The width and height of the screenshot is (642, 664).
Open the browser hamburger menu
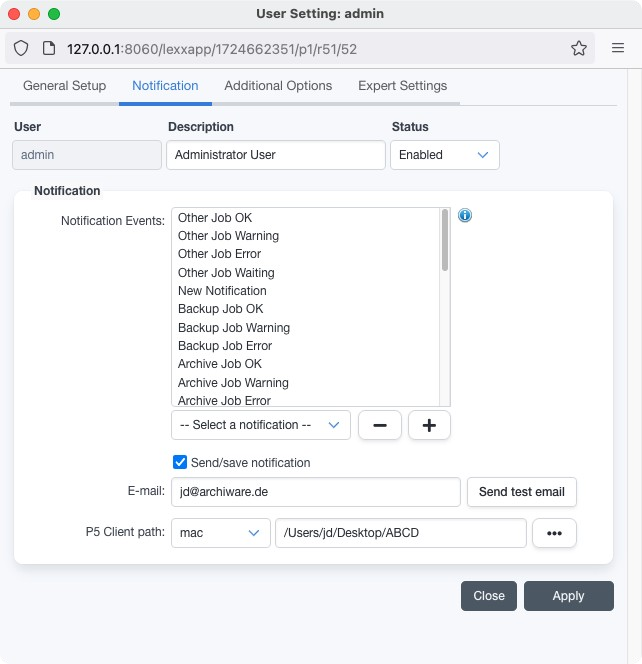618,48
